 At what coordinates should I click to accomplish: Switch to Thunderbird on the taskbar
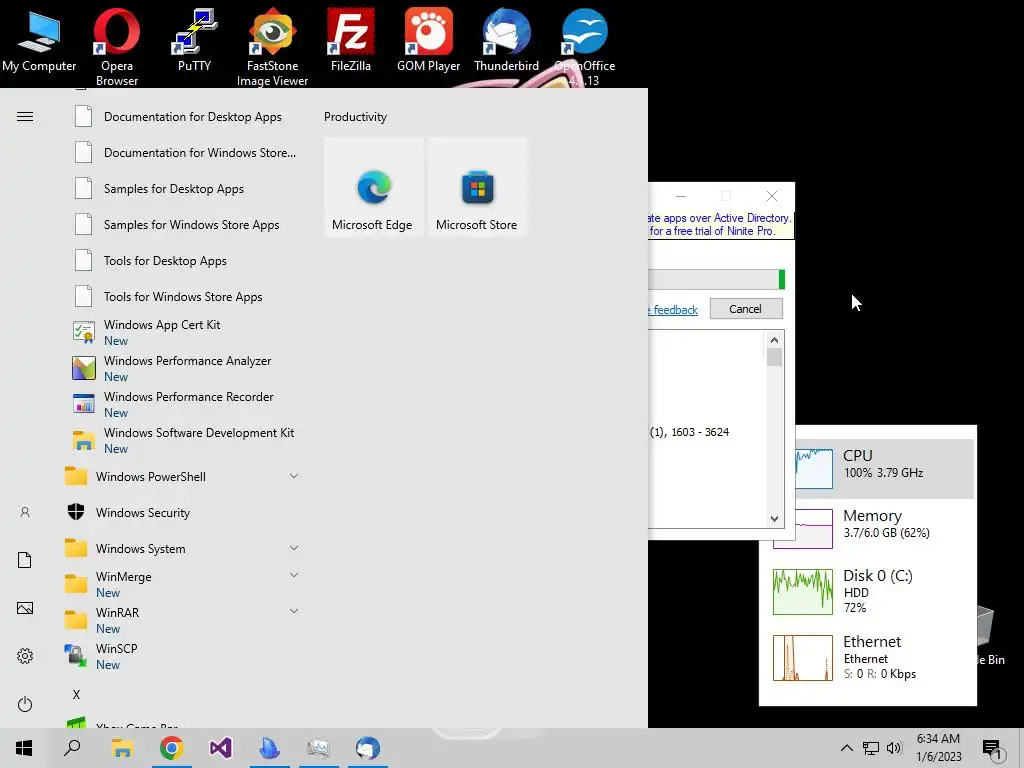point(368,748)
